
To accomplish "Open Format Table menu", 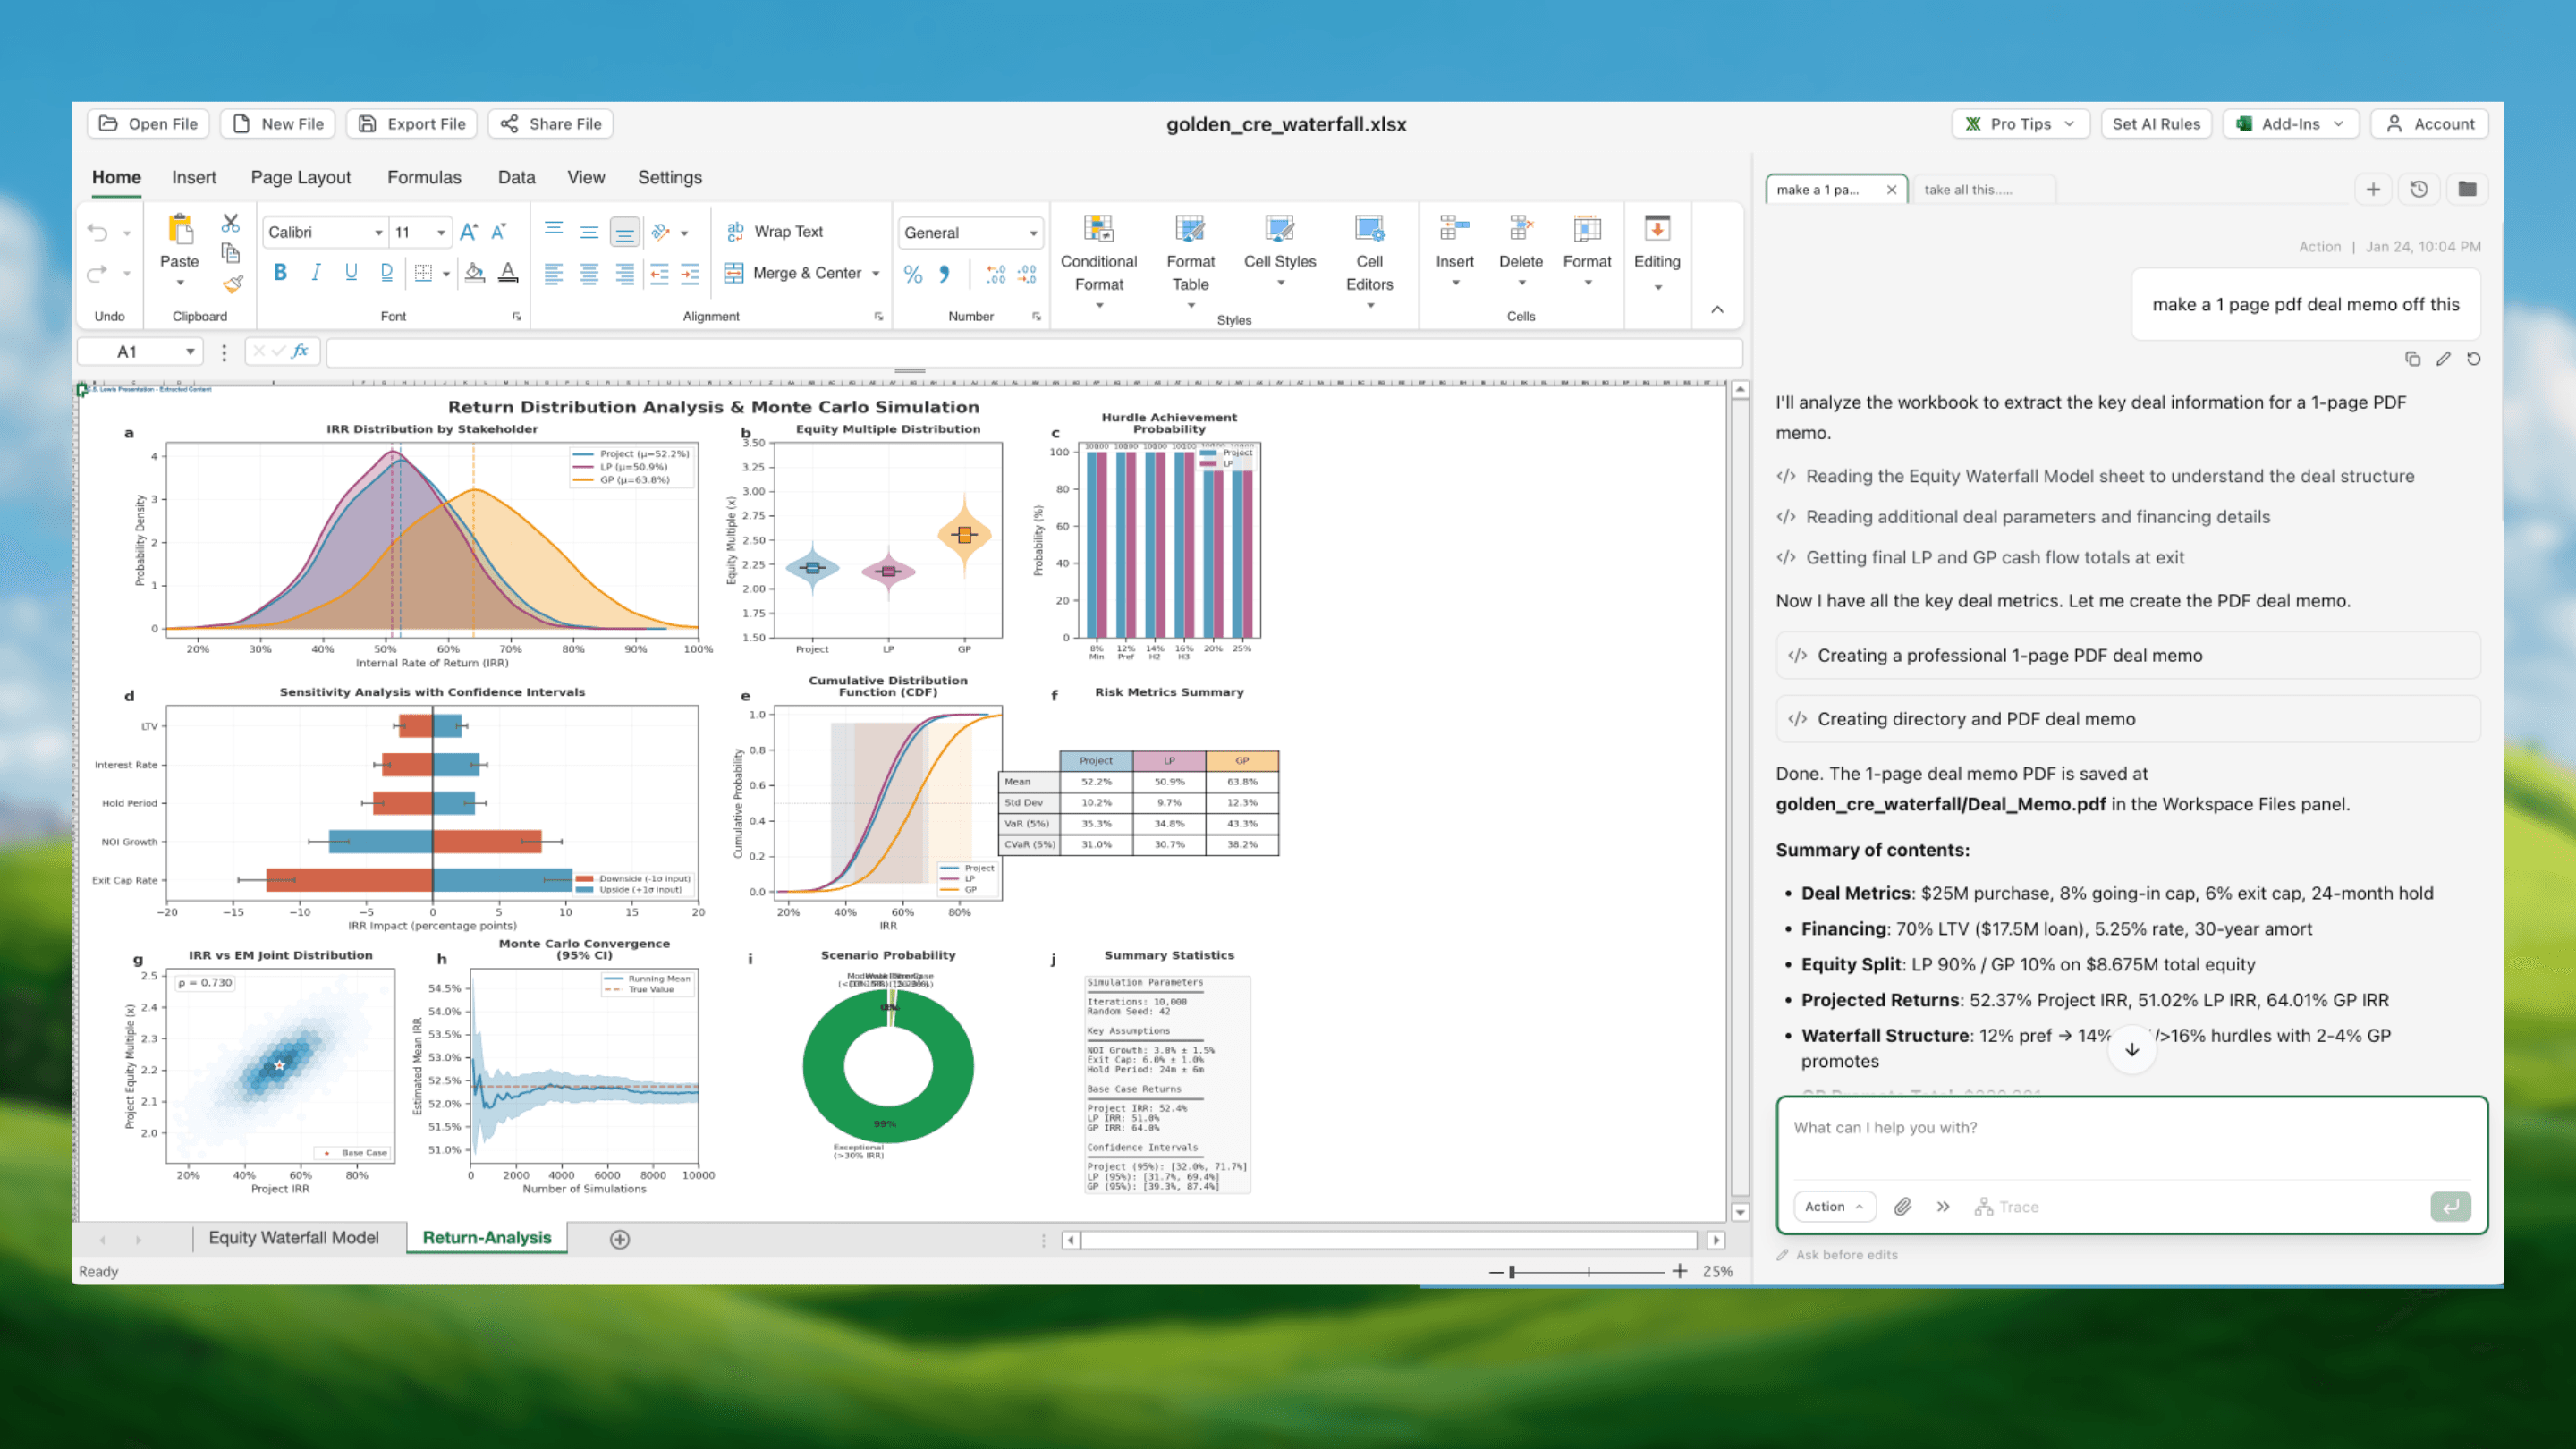I will pos(1190,261).
